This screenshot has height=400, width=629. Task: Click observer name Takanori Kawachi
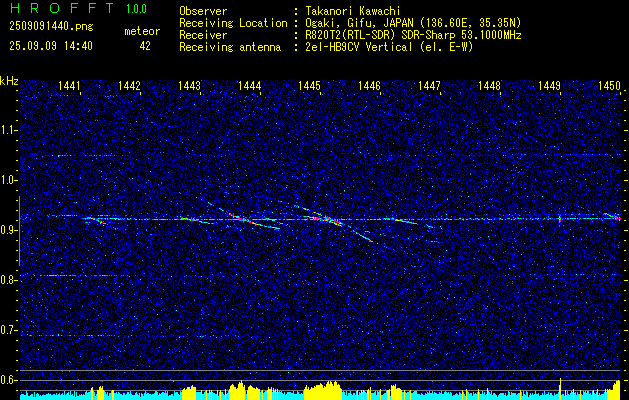tap(352, 11)
